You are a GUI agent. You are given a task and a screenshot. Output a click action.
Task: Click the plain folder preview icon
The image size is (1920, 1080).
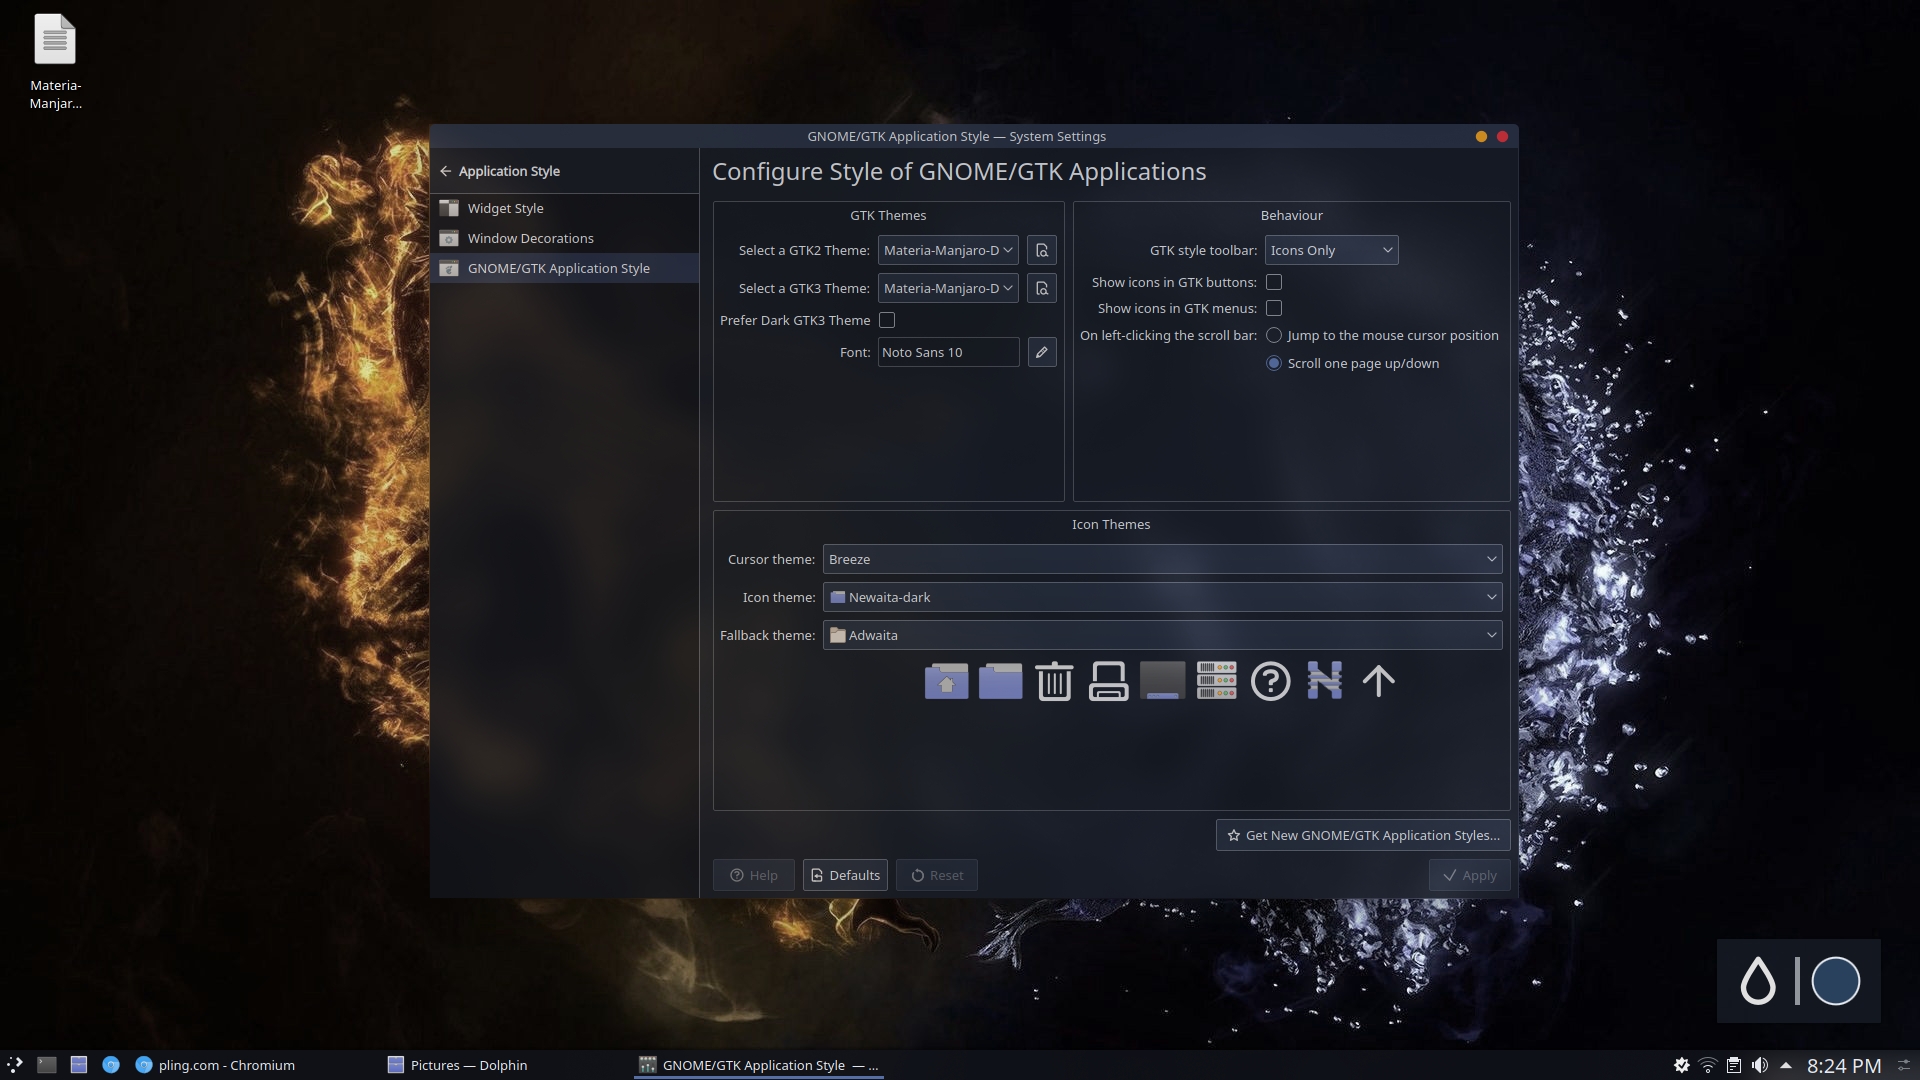(x=1000, y=681)
